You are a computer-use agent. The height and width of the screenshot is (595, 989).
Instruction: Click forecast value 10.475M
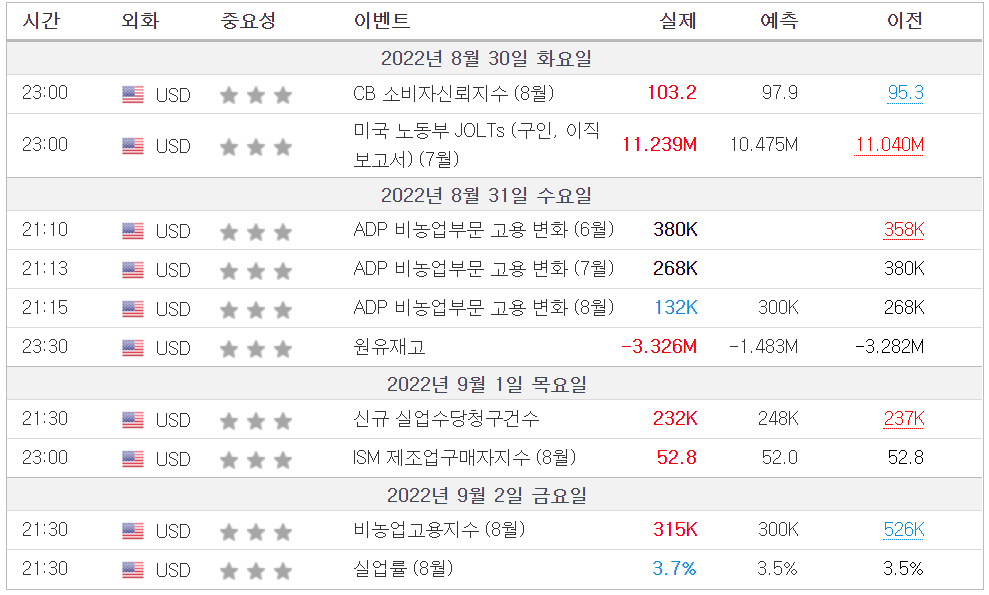click(x=764, y=144)
